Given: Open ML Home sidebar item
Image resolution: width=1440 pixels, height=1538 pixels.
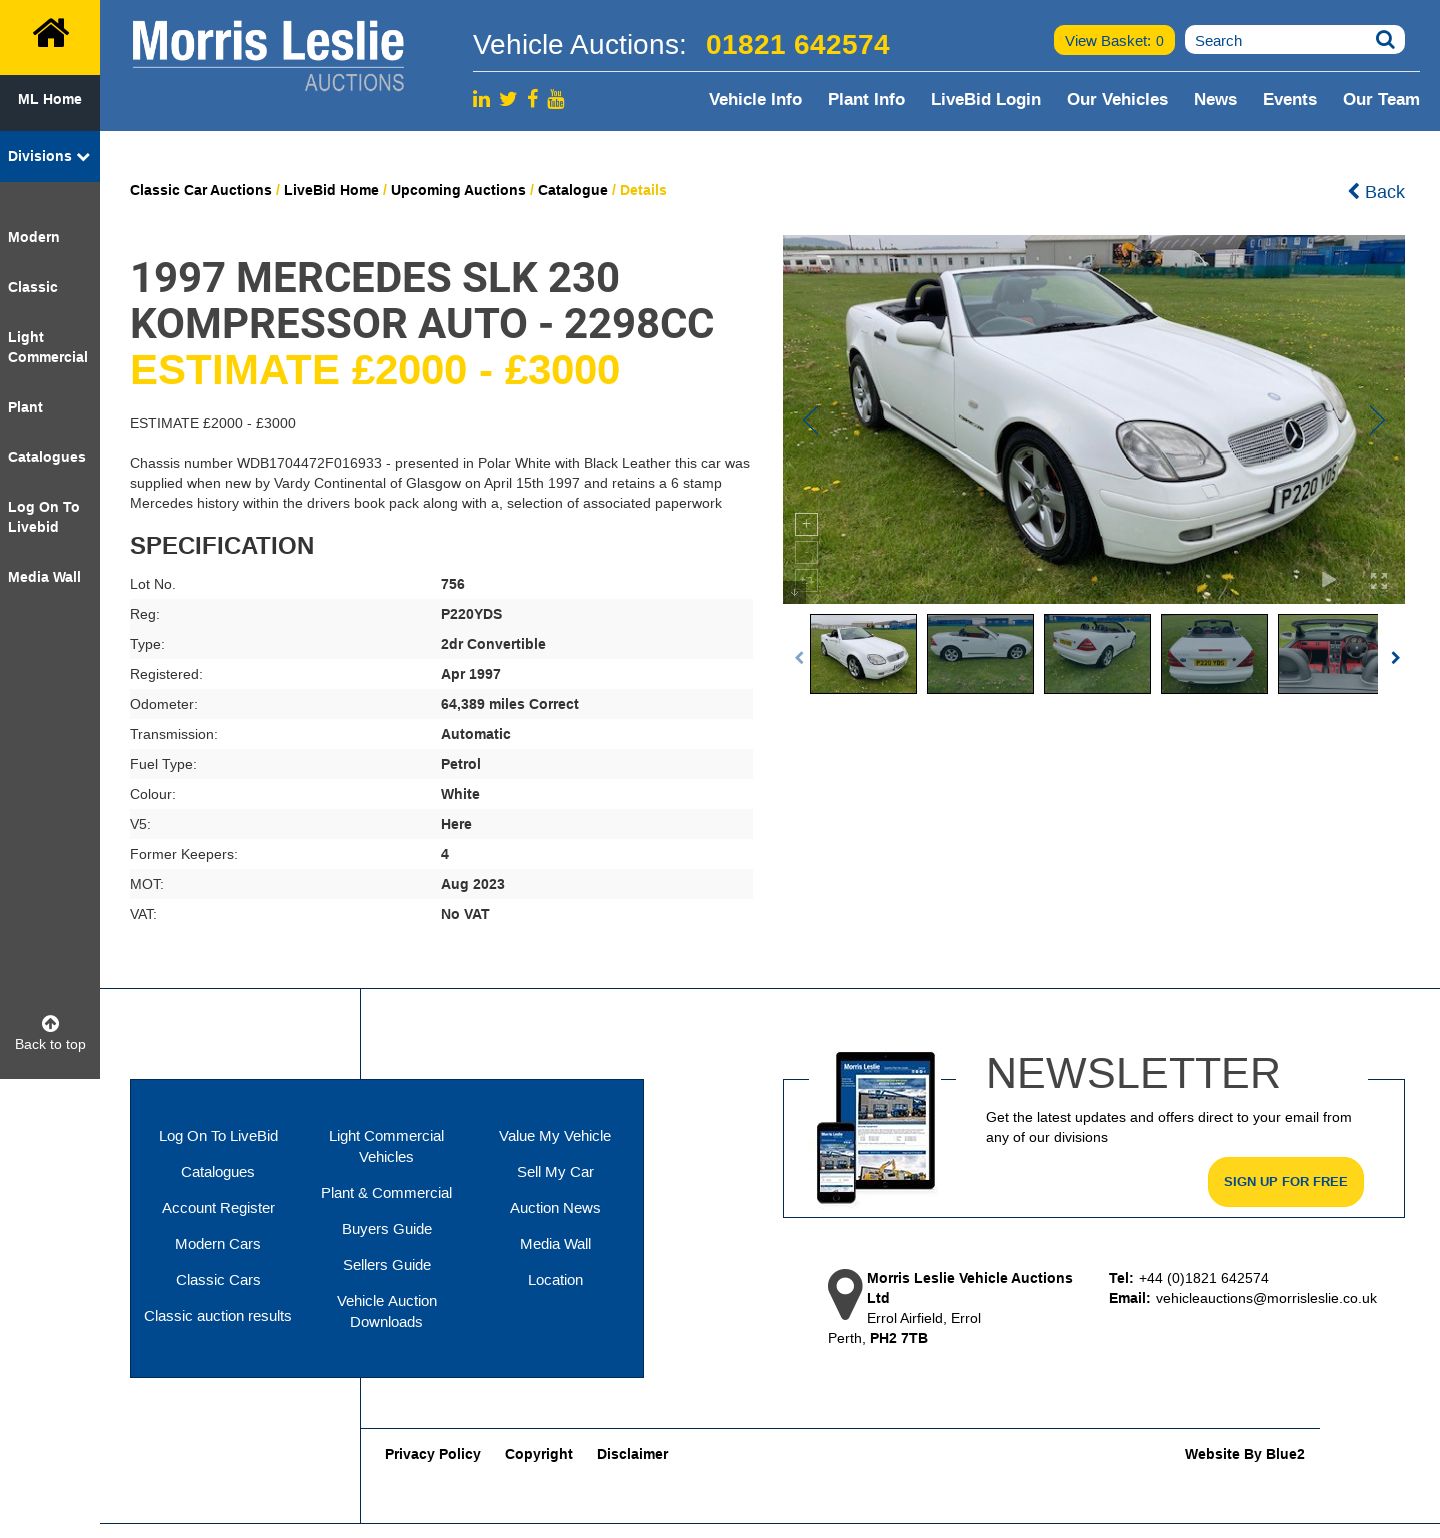Looking at the screenshot, I should (x=50, y=99).
